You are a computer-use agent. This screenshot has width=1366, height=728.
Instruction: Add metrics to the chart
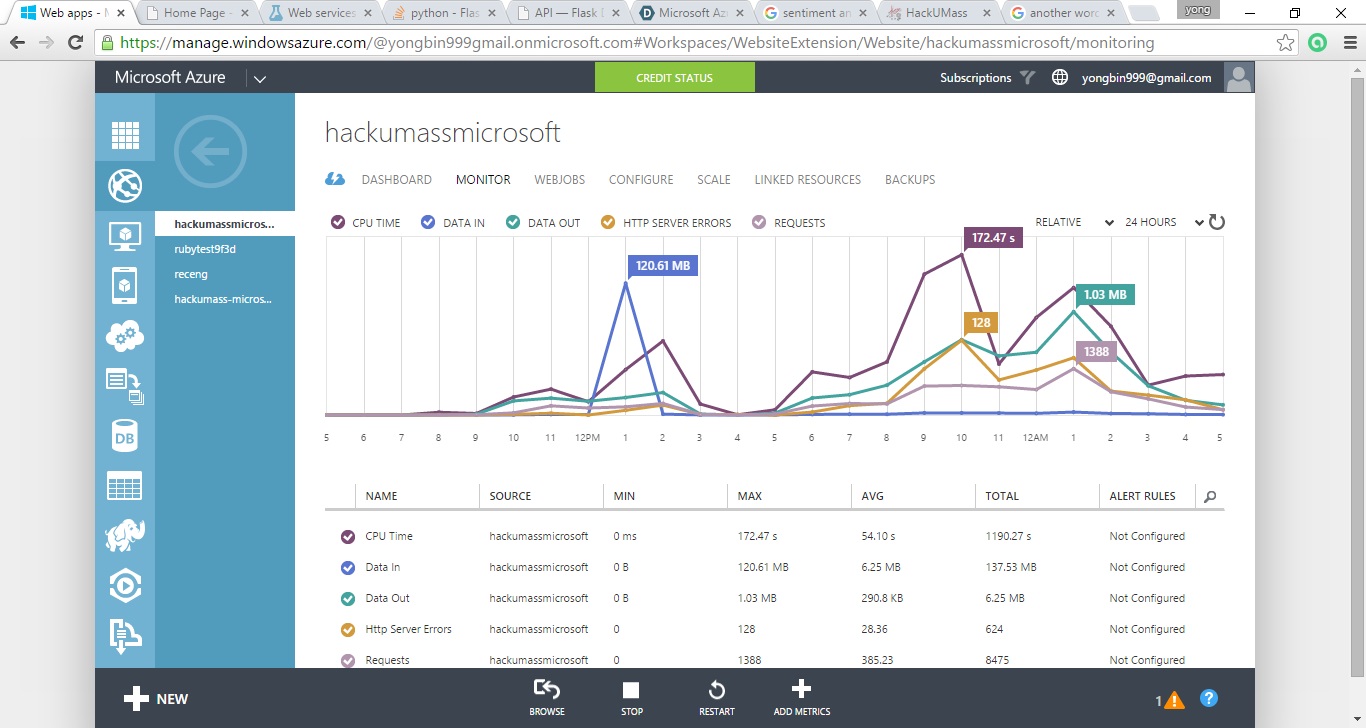coord(802,698)
